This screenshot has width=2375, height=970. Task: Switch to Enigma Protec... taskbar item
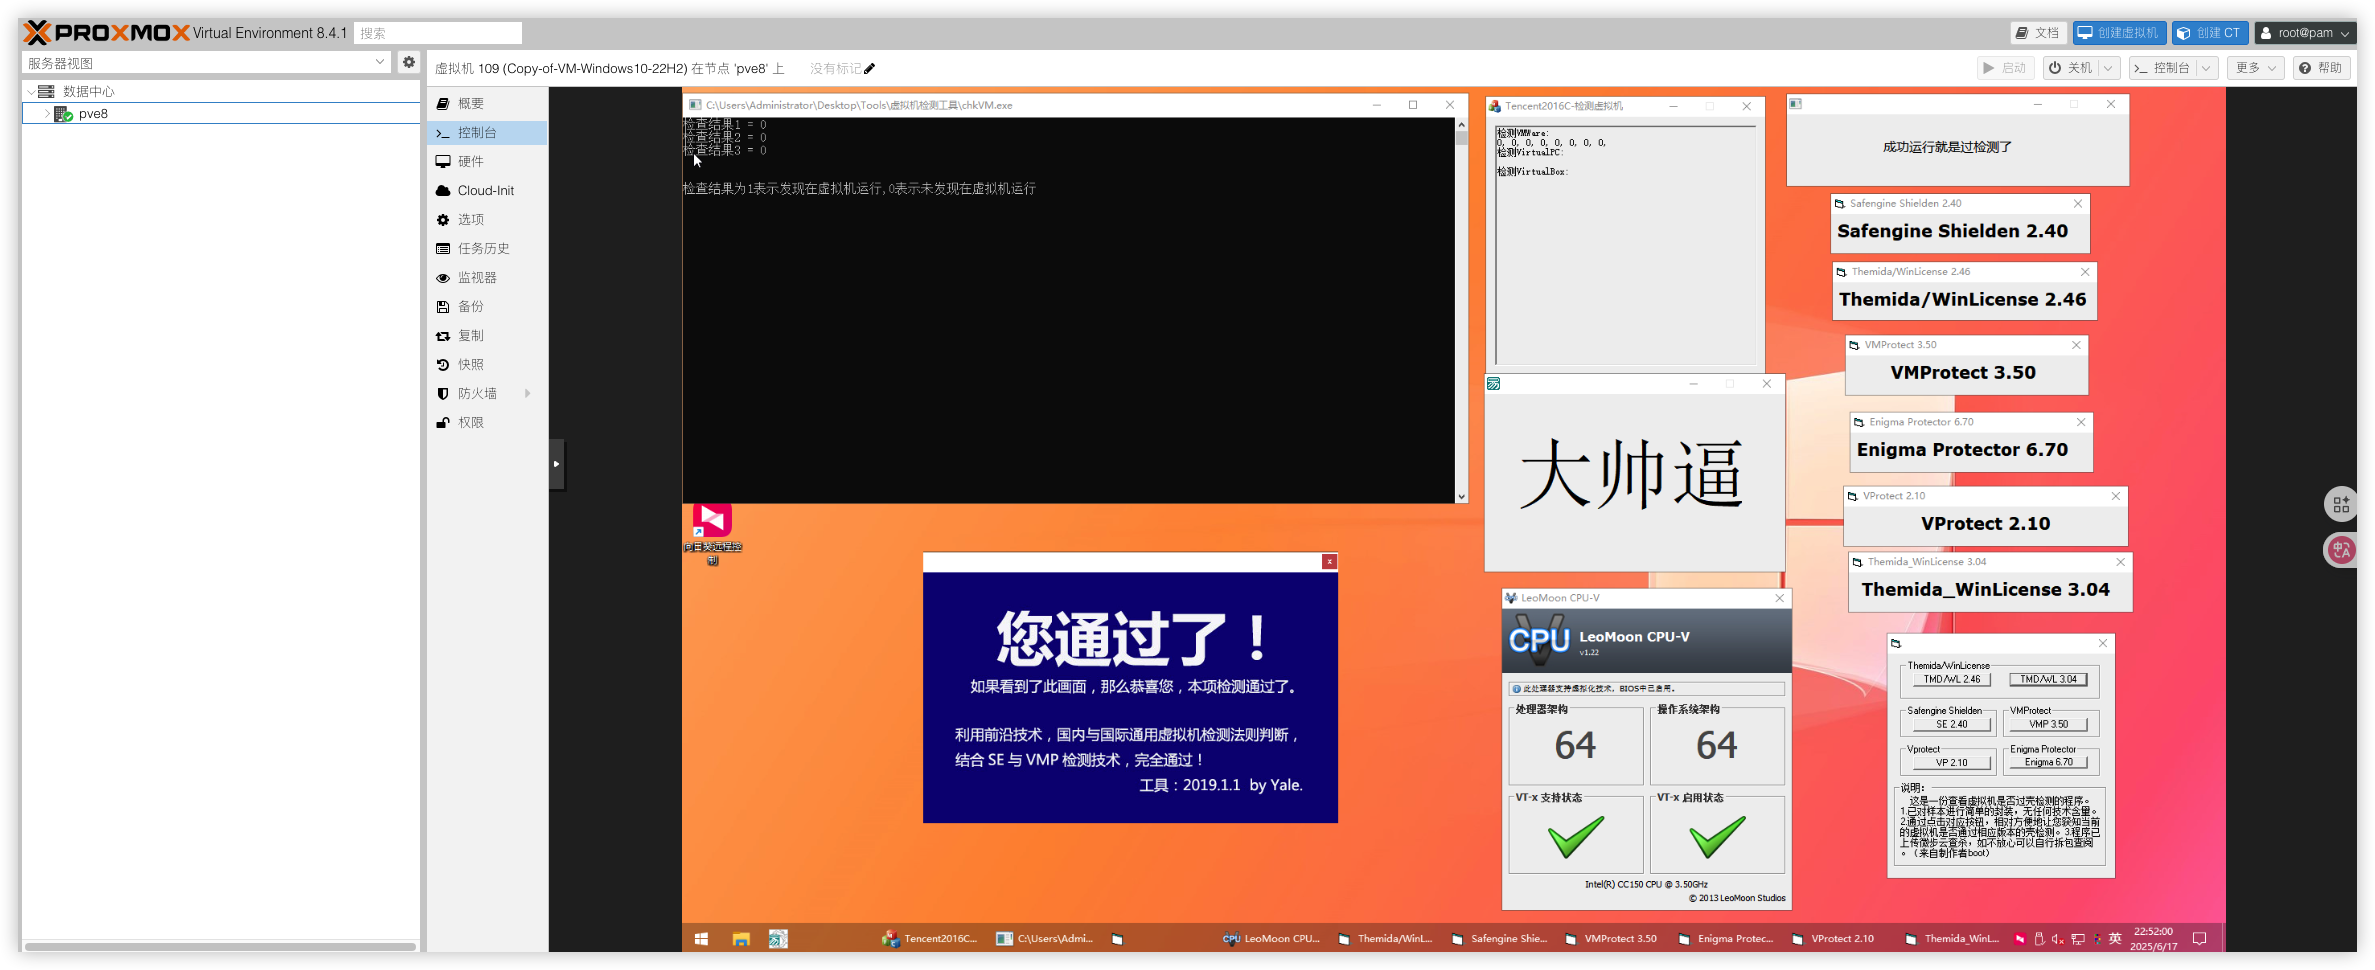pyautogui.click(x=1726, y=939)
